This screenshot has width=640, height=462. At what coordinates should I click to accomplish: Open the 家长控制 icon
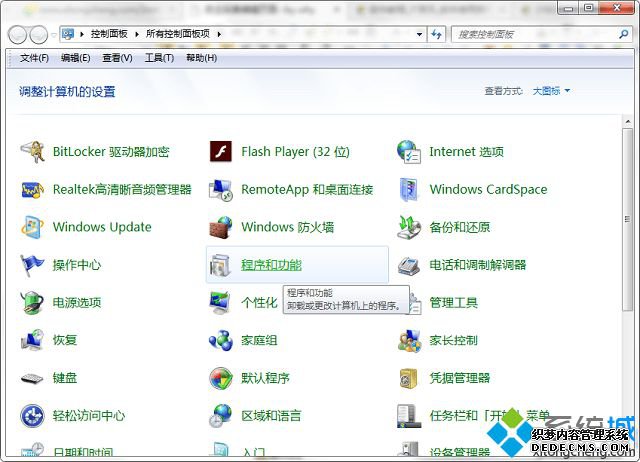click(409, 341)
